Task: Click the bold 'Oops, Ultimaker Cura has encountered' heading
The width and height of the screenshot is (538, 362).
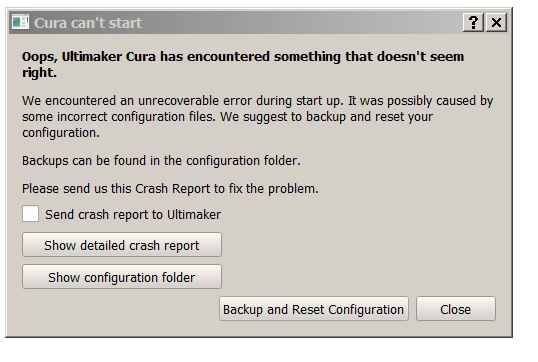Action: [x=243, y=64]
